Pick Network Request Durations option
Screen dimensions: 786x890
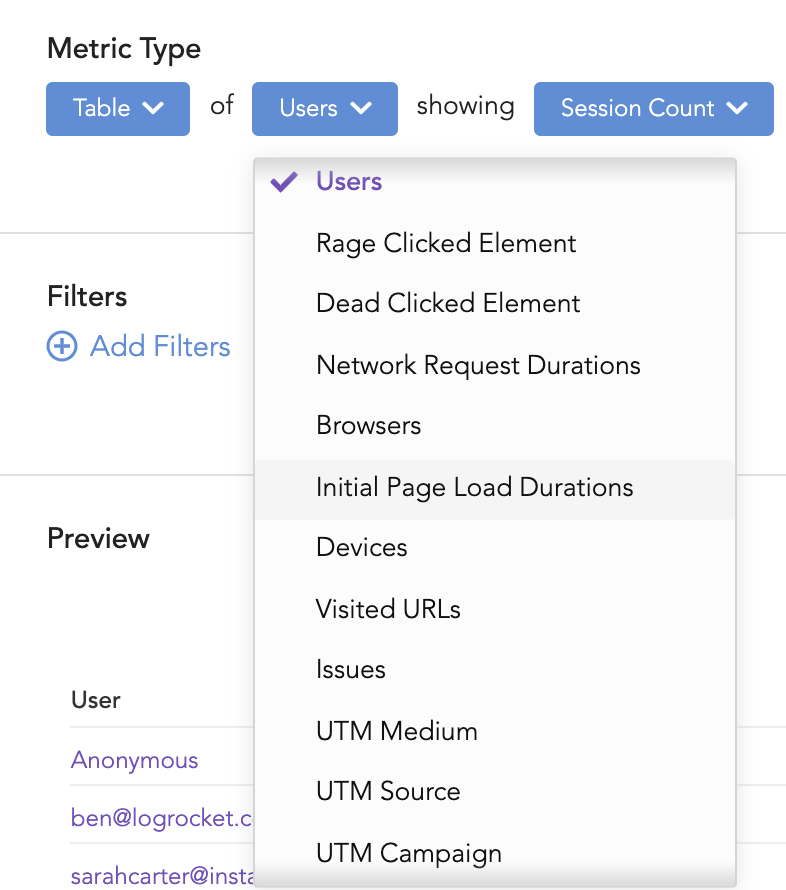point(478,365)
